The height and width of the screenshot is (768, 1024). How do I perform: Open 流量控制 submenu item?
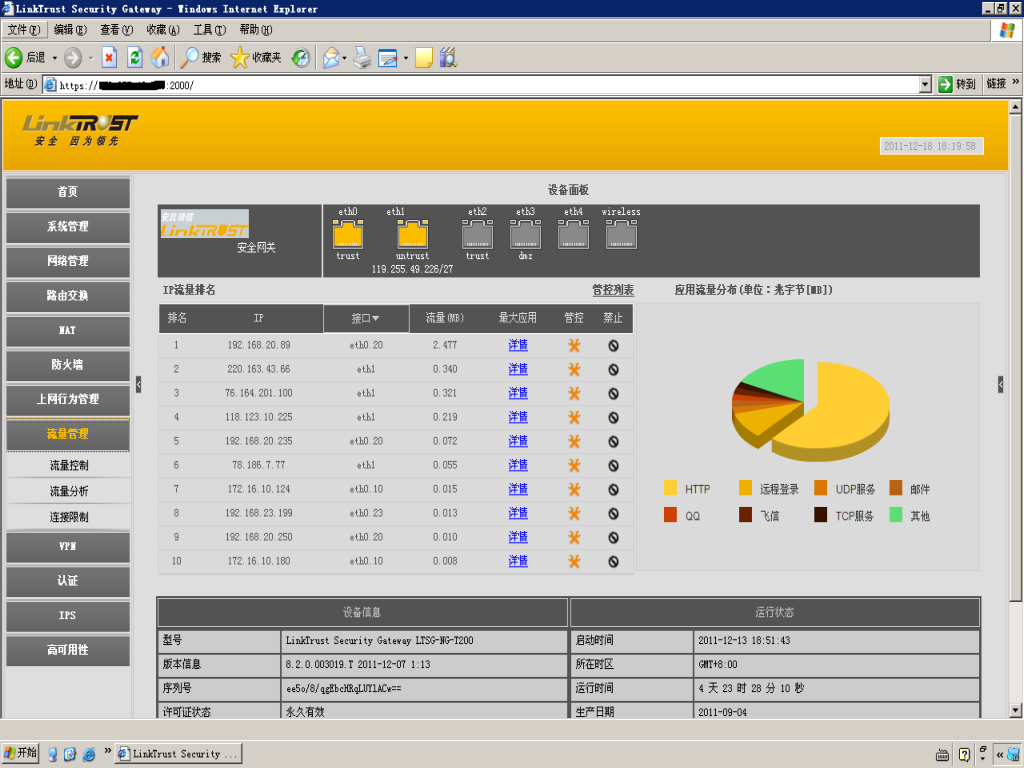coord(69,466)
